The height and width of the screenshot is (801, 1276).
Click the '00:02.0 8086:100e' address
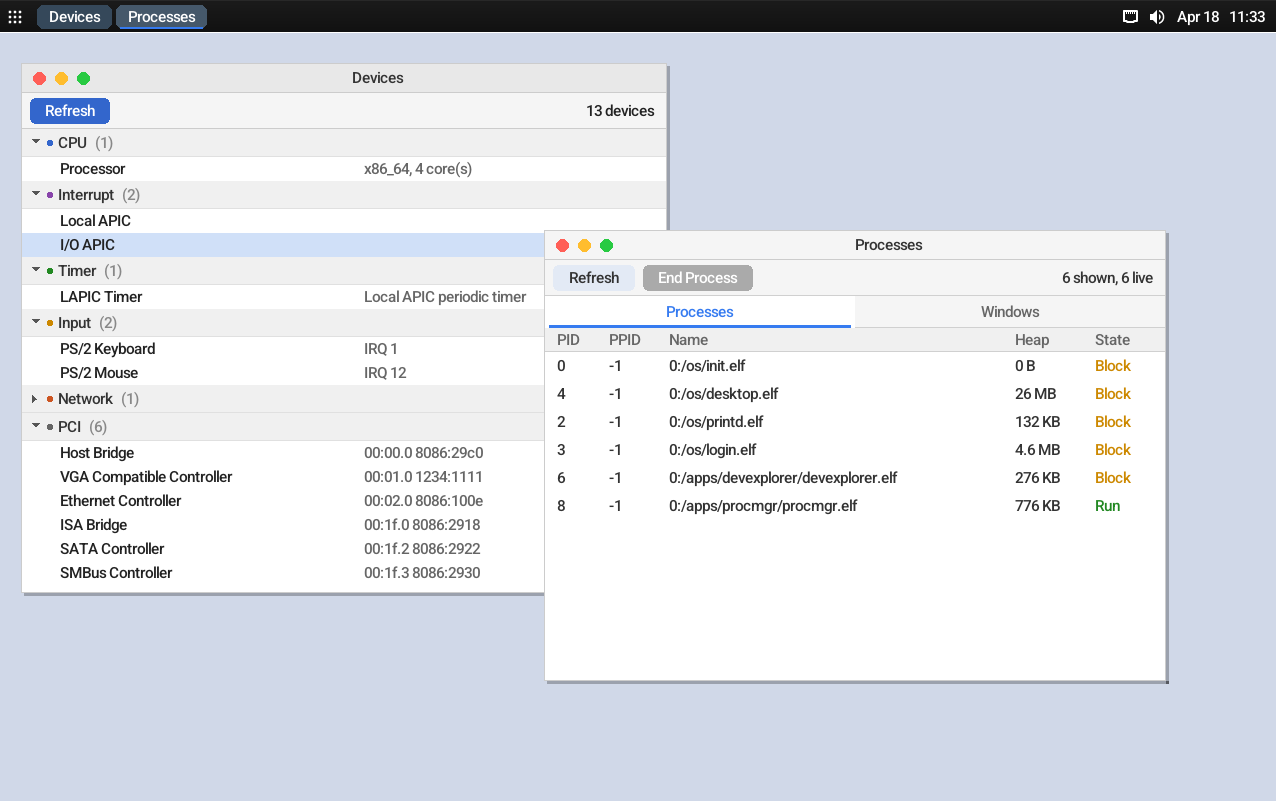pyautogui.click(x=424, y=501)
